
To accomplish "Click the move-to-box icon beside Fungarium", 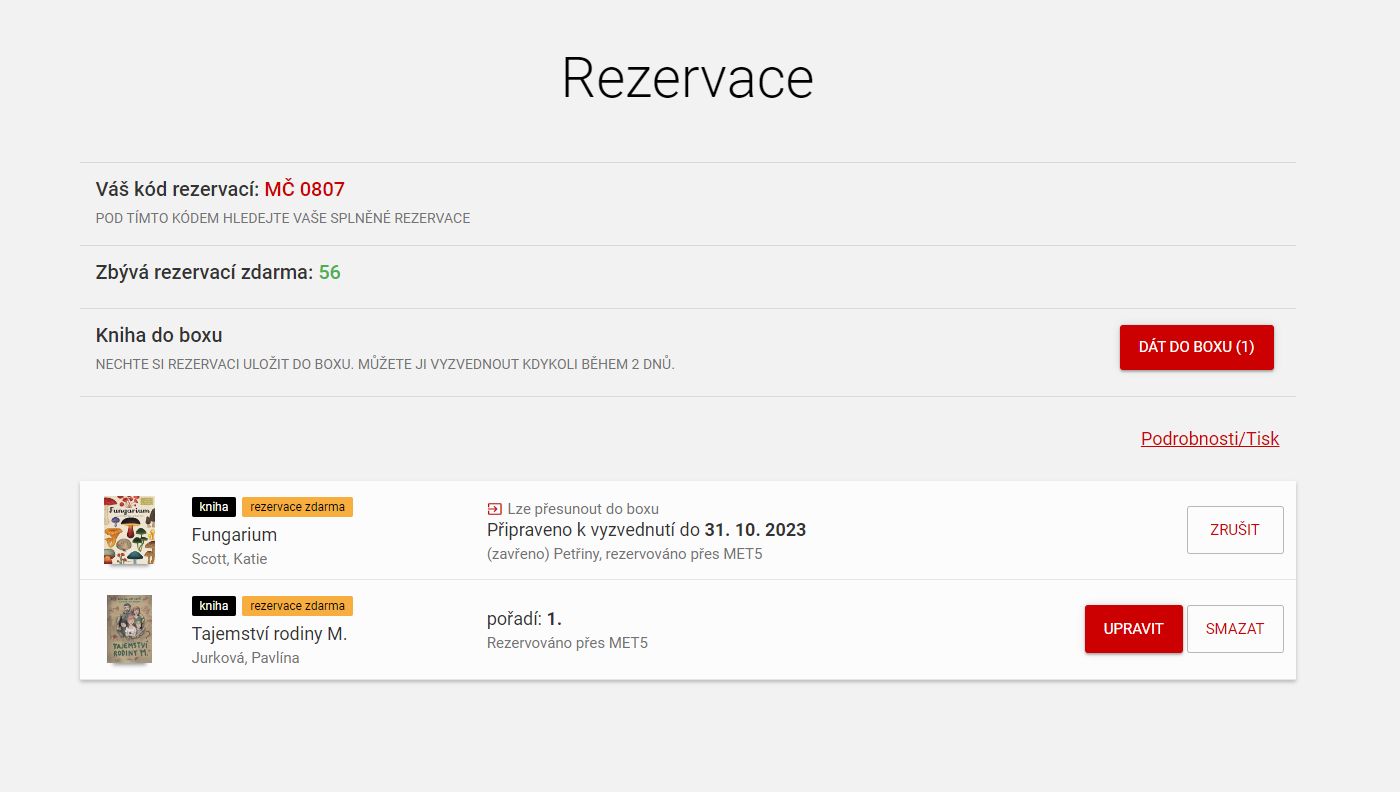I will 494,509.
